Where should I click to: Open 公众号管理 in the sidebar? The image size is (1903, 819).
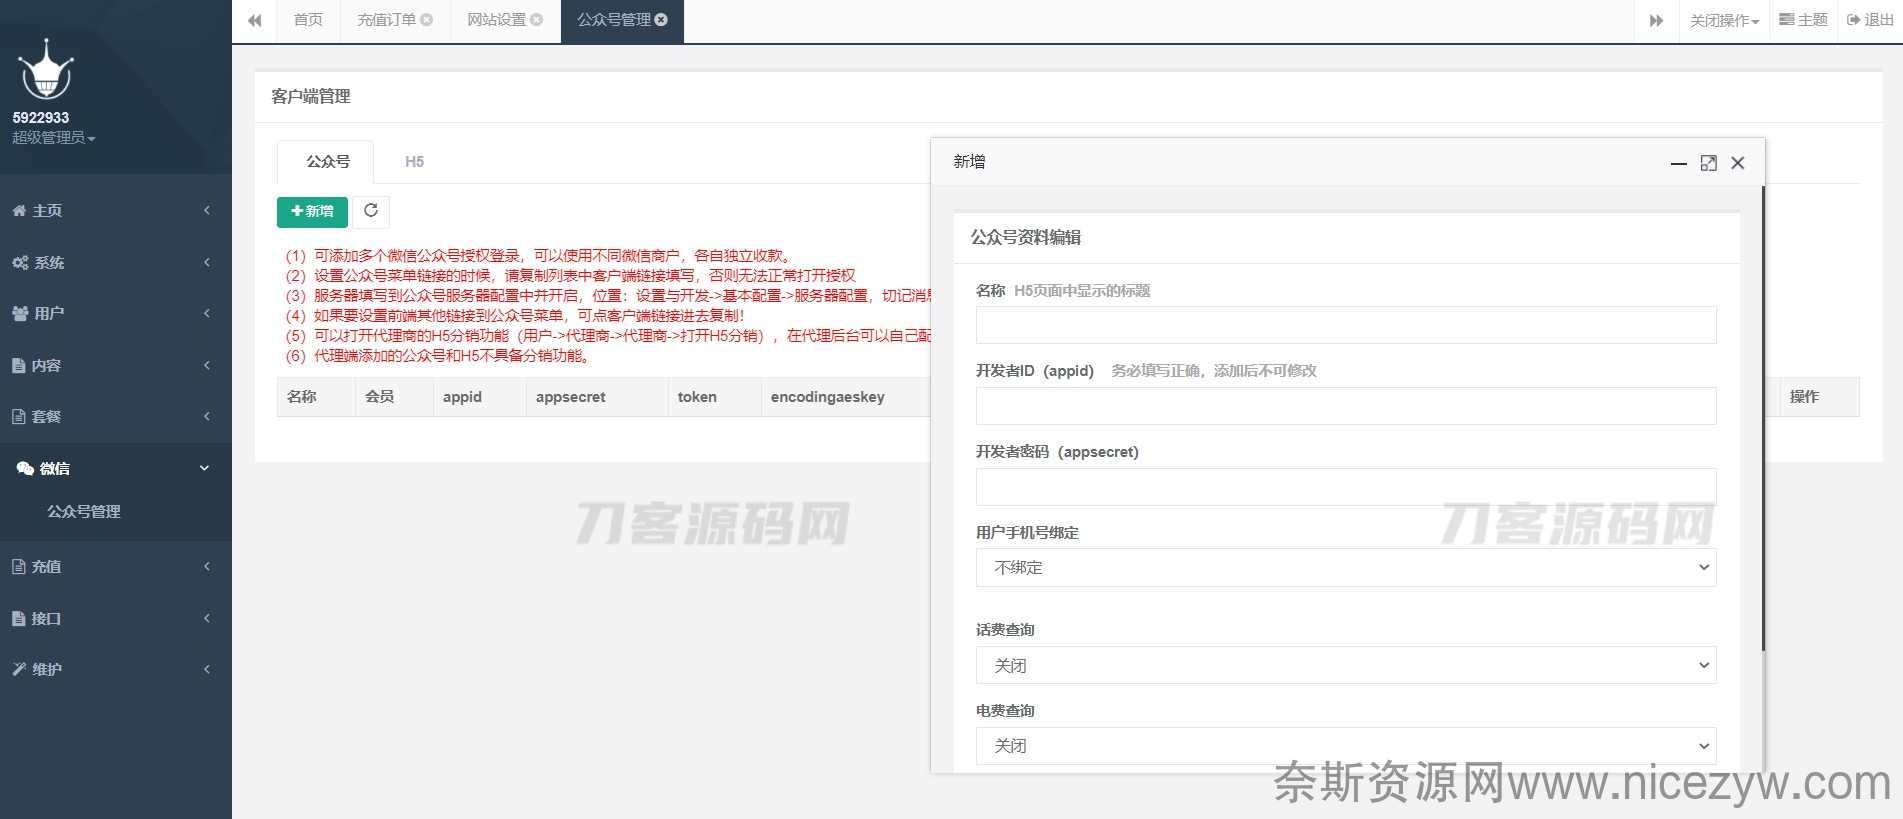click(84, 511)
